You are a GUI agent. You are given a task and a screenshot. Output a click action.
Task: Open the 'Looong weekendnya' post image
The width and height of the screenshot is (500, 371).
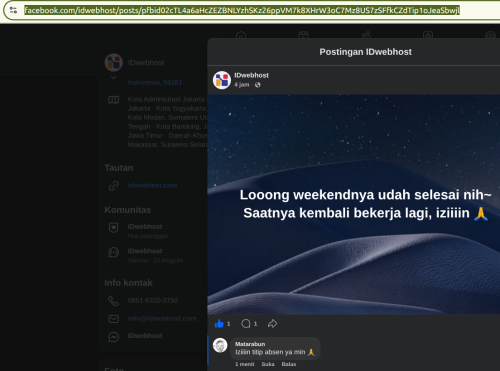pos(354,204)
